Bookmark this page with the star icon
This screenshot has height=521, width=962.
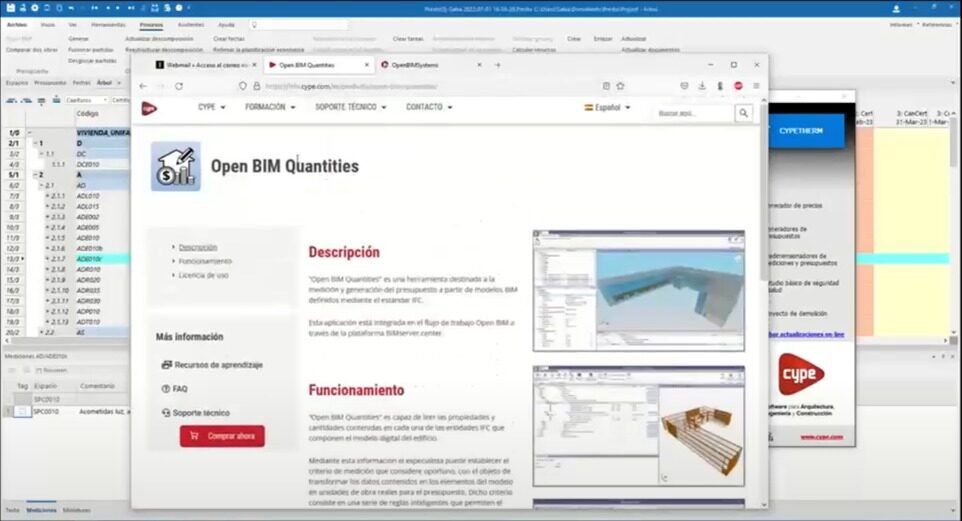point(620,86)
